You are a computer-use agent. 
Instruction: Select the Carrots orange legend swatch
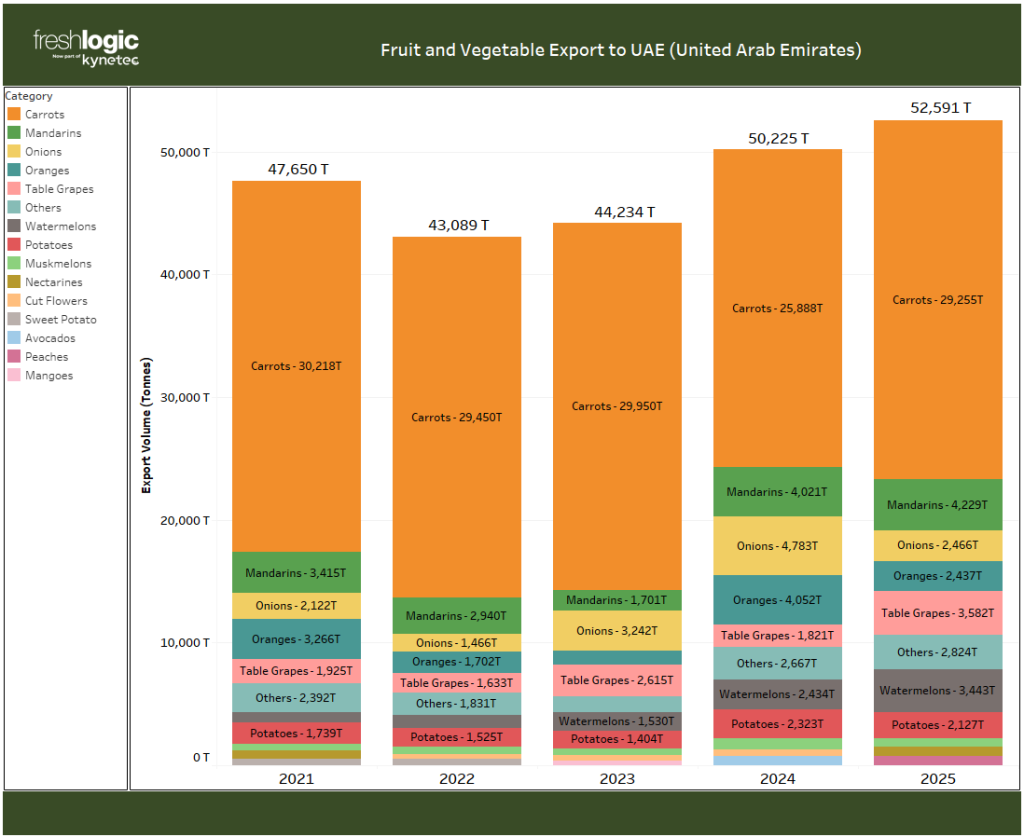tap(14, 115)
